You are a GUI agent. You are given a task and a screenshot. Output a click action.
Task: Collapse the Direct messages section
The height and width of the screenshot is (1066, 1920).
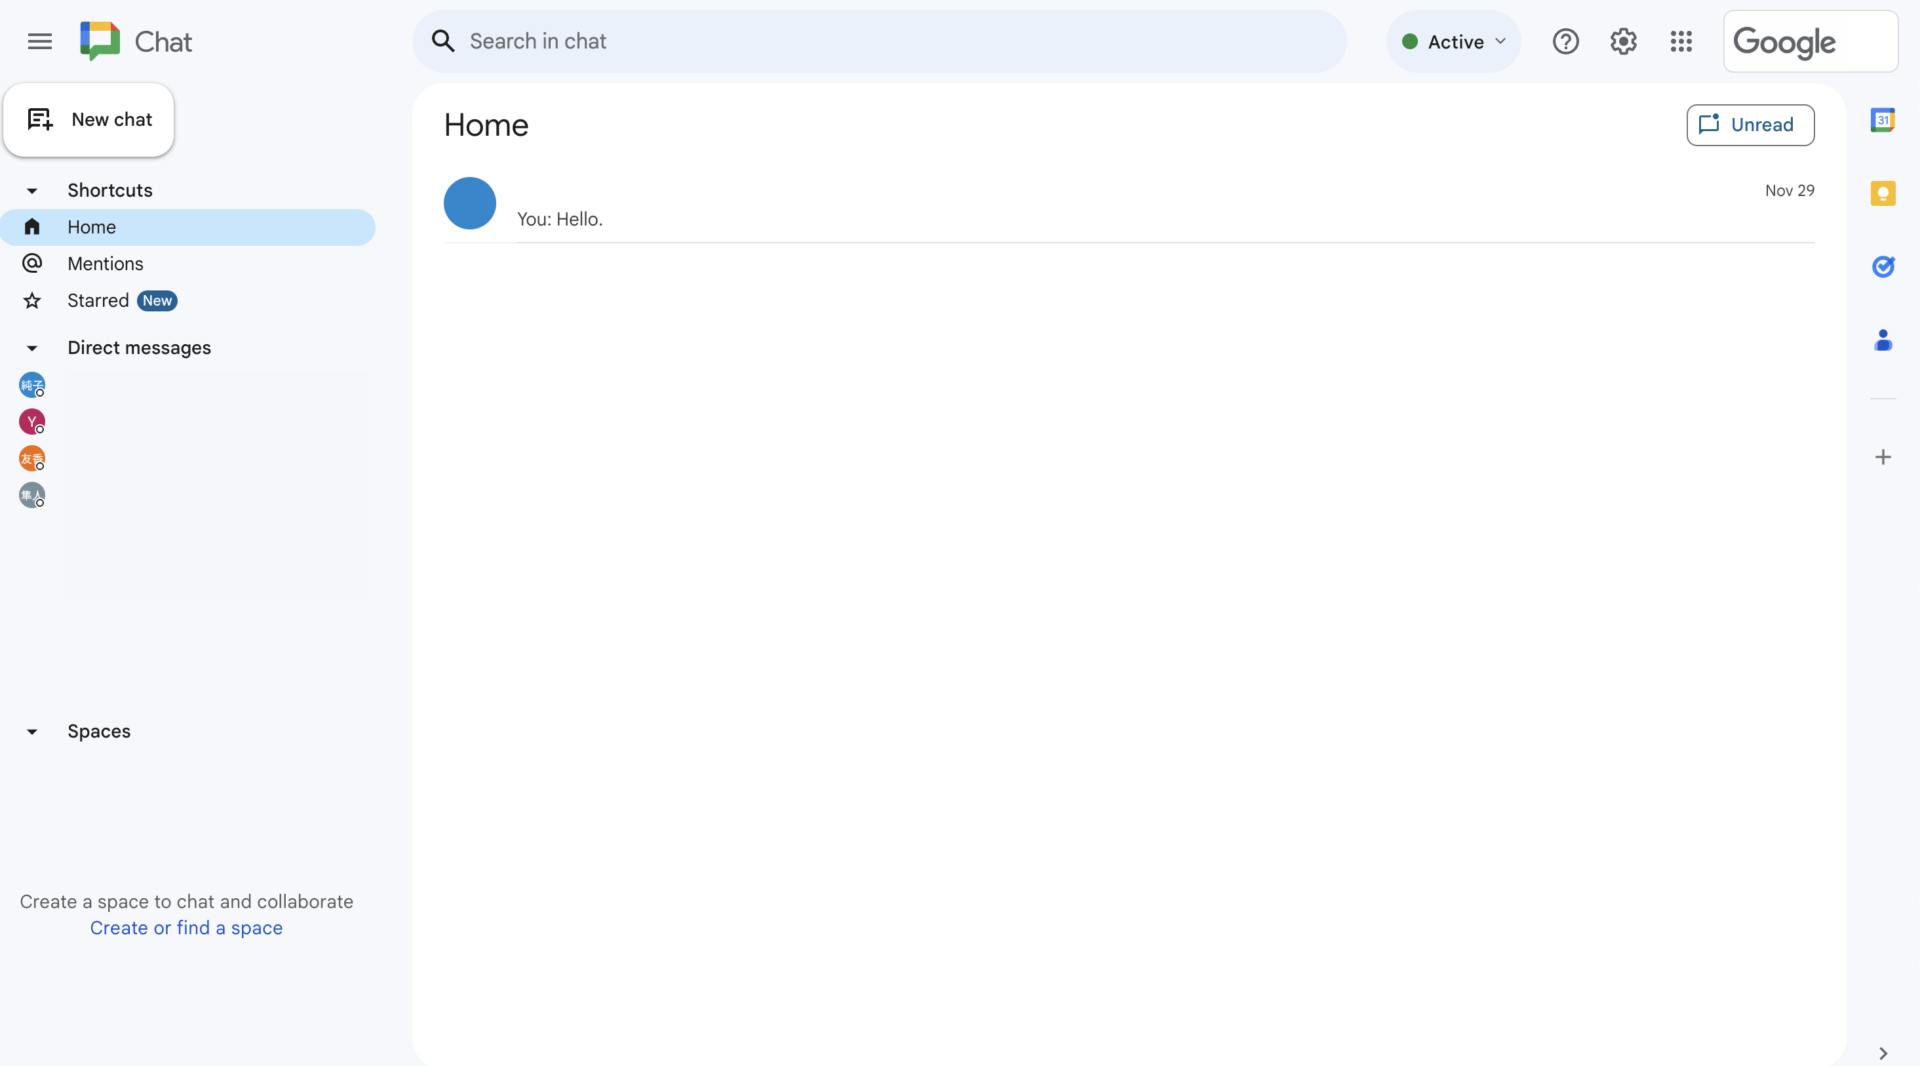coord(32,348)
